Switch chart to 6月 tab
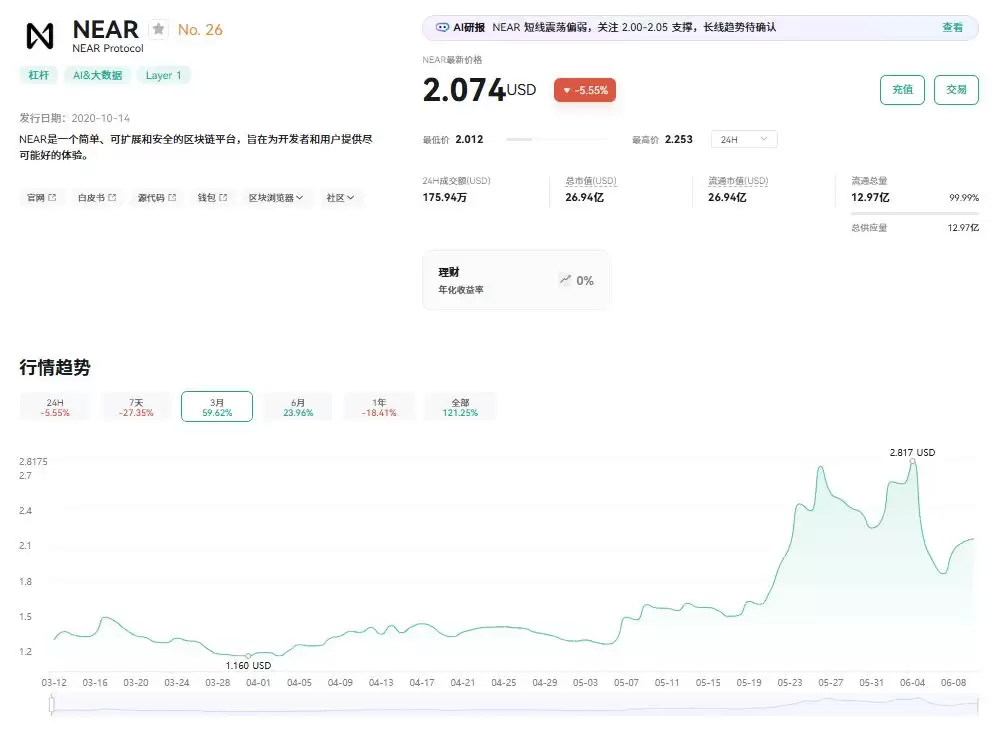1008x749 pixels. coord(298,407)
